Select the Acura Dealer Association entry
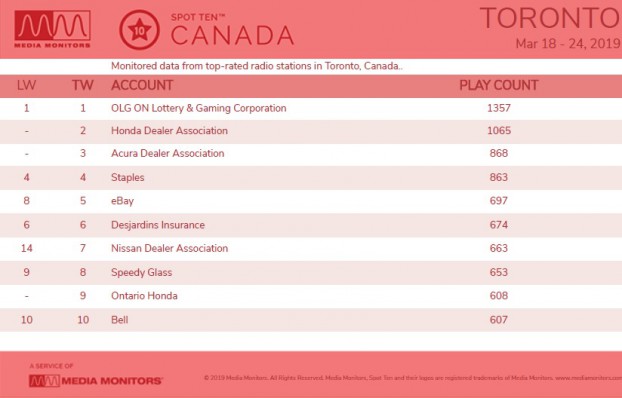 coord(167,153)
